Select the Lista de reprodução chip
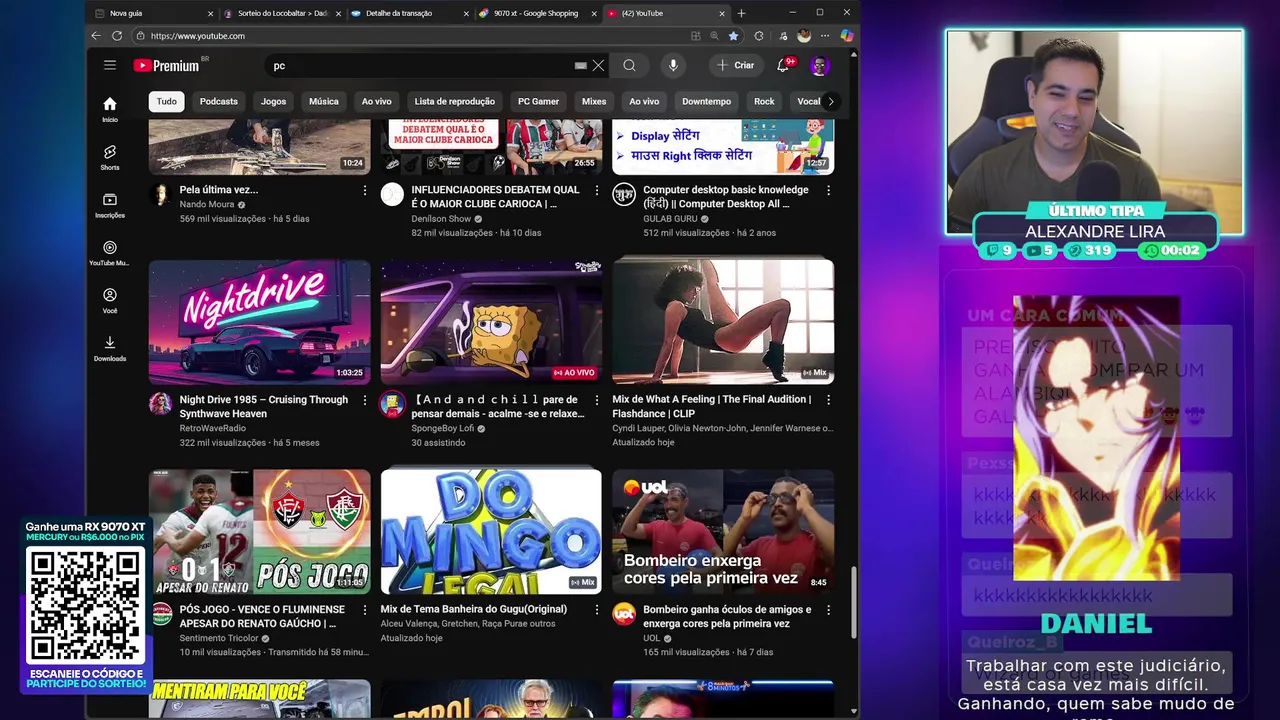Screen dimensions: 1280x720 (454, 101)
